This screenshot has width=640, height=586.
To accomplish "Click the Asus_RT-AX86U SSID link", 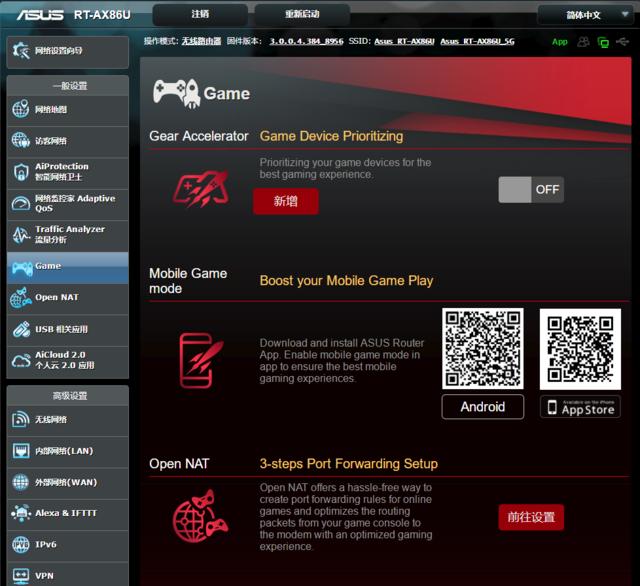I will [x=404, y=41].
